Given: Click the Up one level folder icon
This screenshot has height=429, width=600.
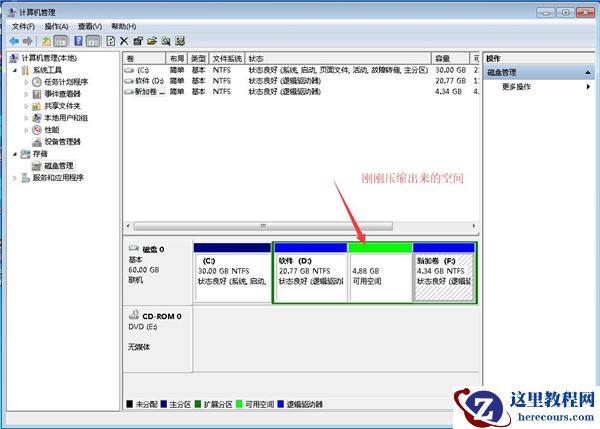Looking at the screenshot, I should click(x=46, y=41).
